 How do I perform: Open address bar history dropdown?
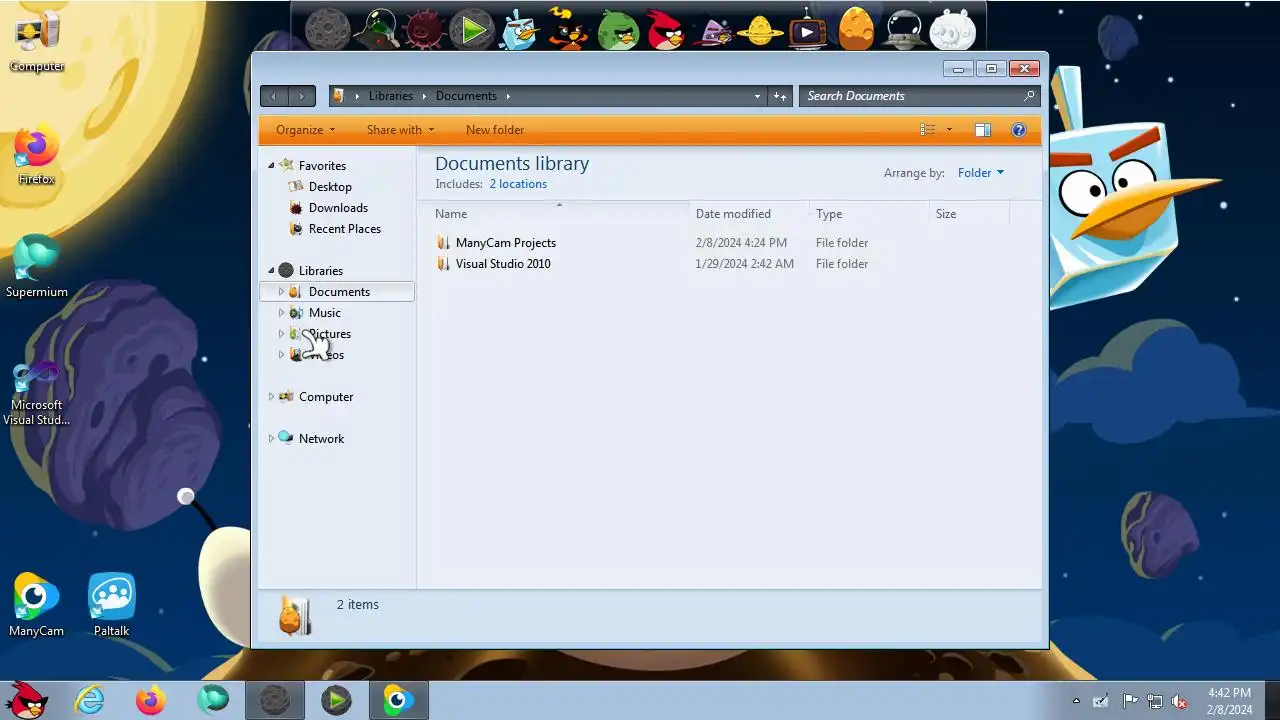click(x=757, y=96)
